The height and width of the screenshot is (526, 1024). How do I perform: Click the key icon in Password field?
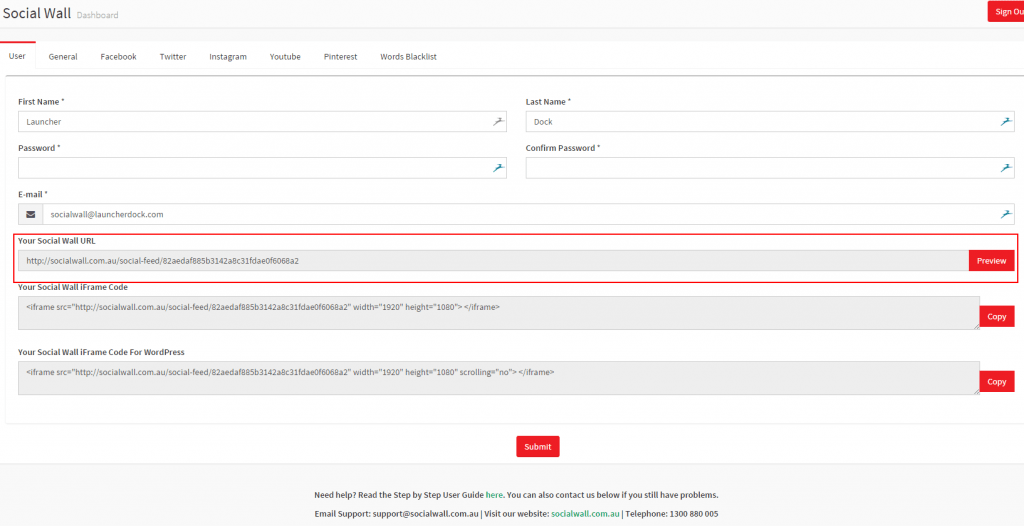click(498, 168)
